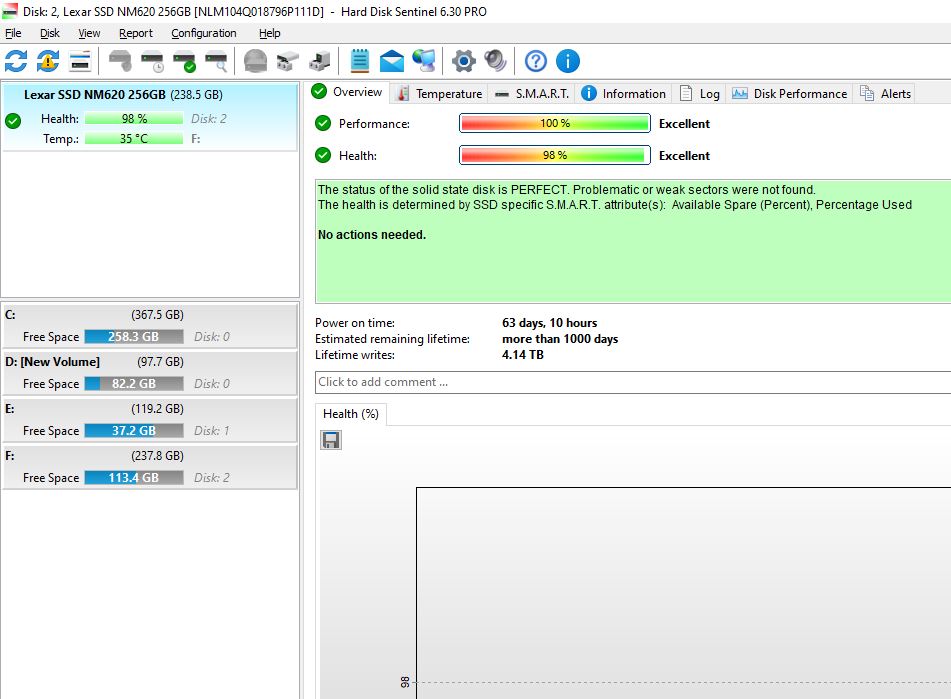Switch to the S.M.A.R.T. tab
This screenshot has width=951, height=699.
[x=532, y=94]
